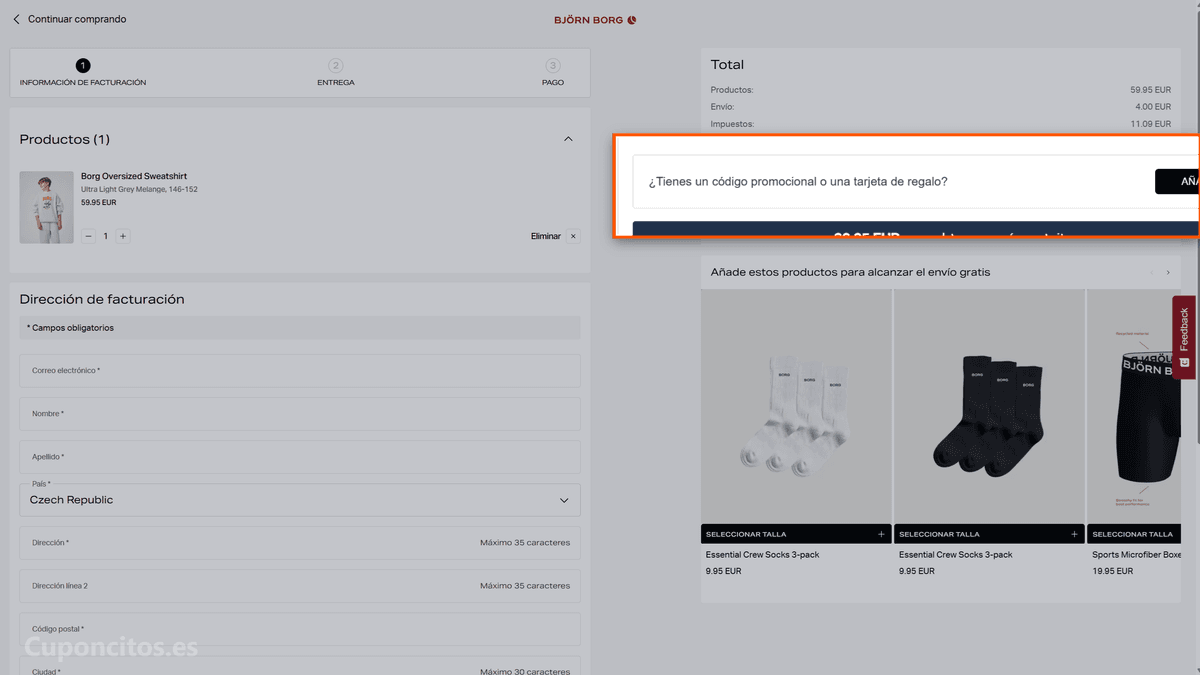This screenshot has height=675, width=1200.
Task: Click the white crew socks product image
Action: (x=796, y=407)
